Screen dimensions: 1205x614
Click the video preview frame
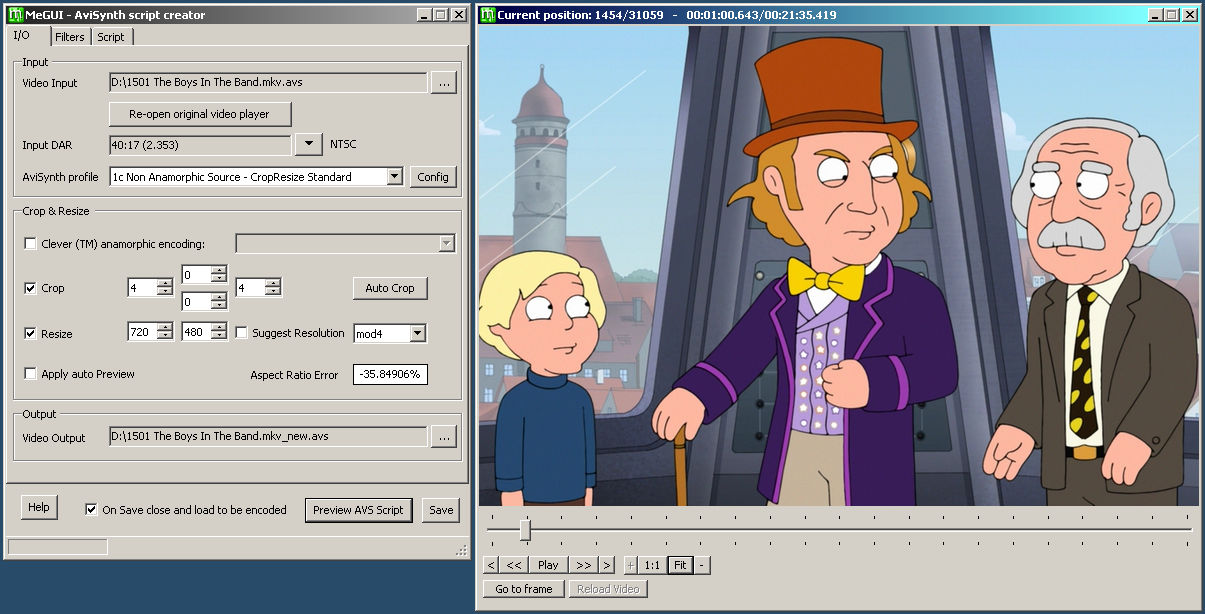[x=838, y=265]
